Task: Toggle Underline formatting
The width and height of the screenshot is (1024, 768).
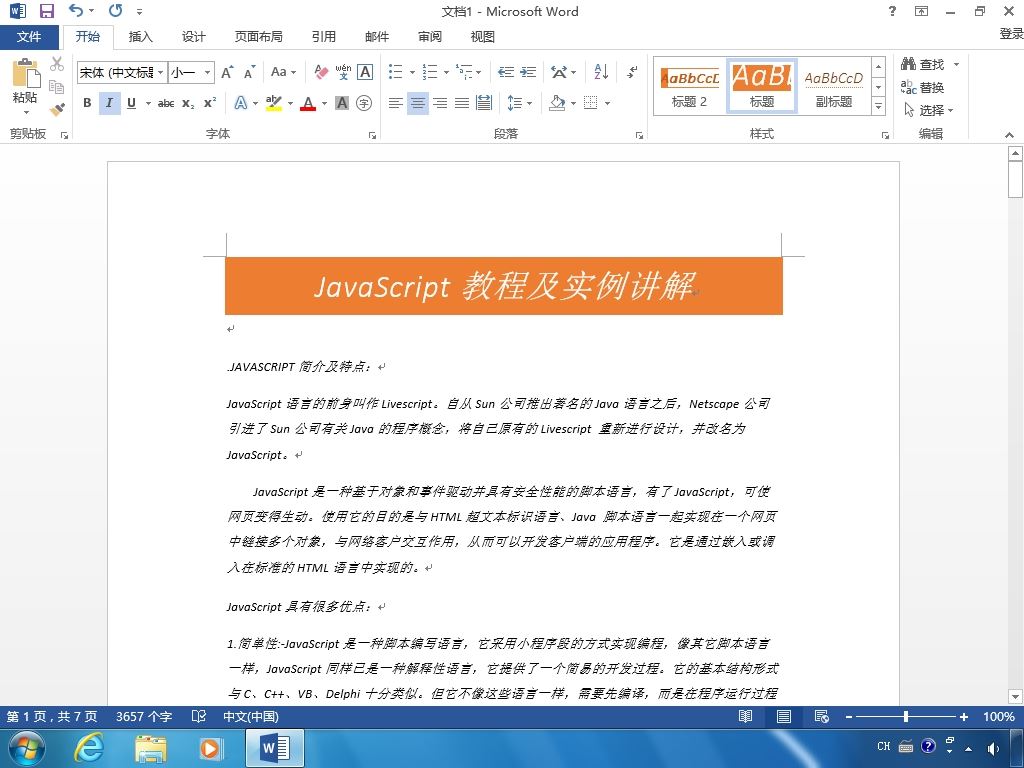Action: [131, 103]
